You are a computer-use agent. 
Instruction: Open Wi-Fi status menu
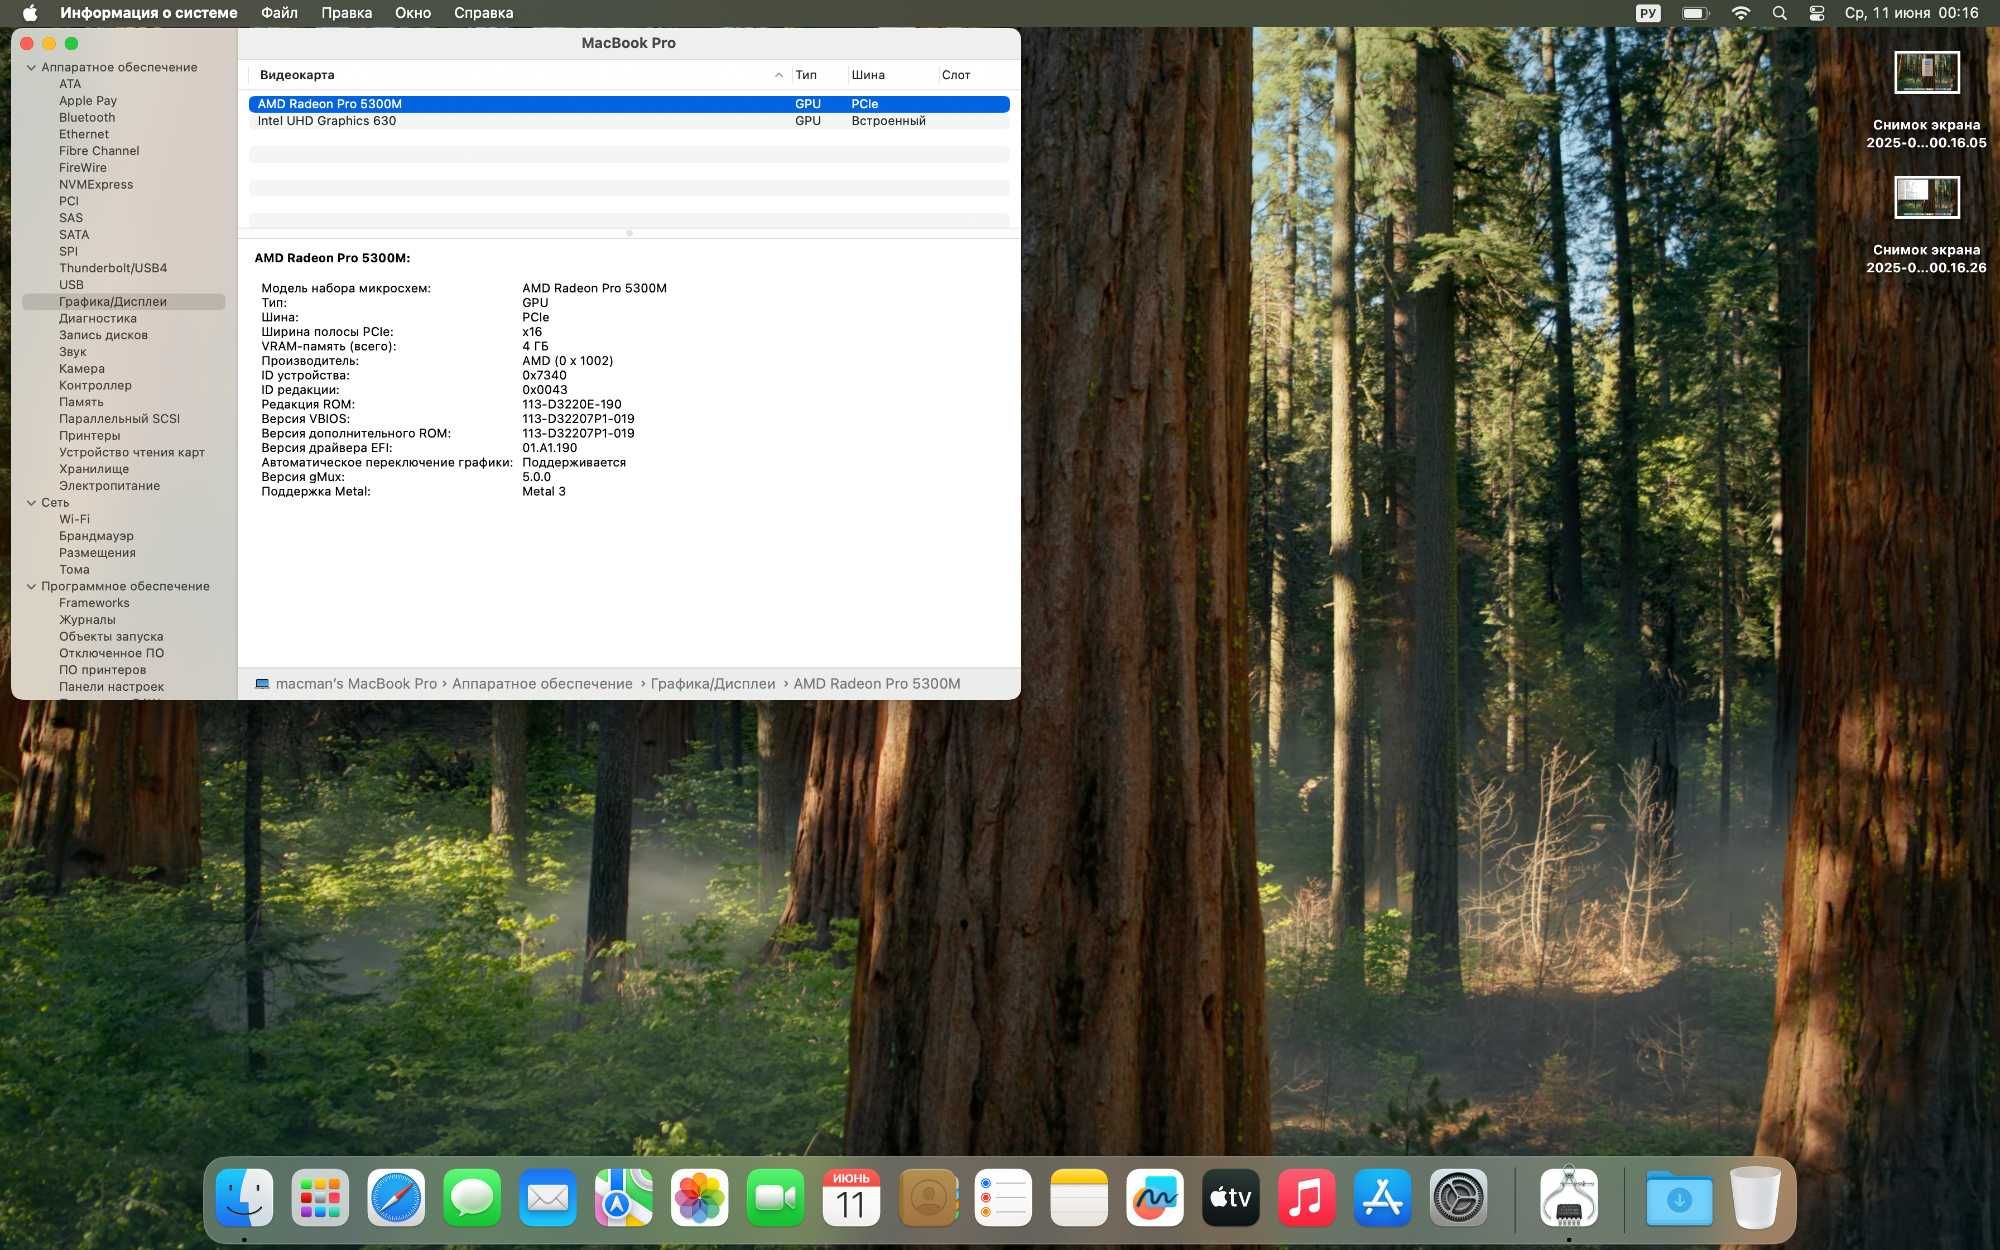coord(1741,13)
